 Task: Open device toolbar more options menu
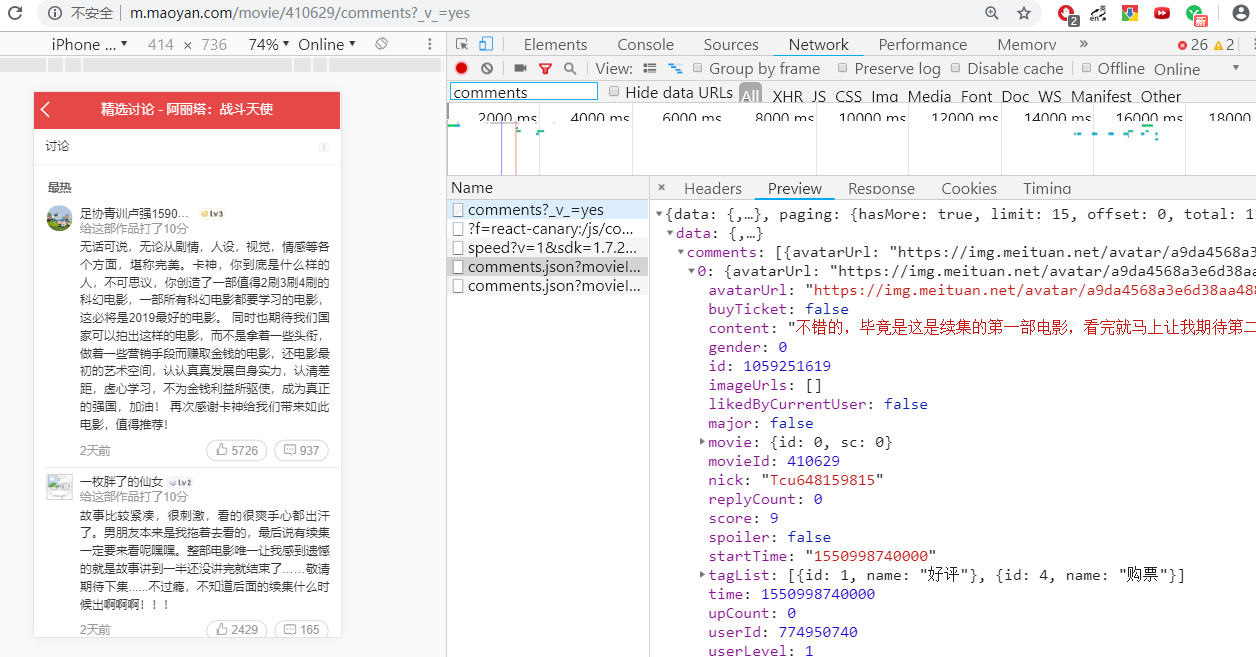tap(430, 44)
